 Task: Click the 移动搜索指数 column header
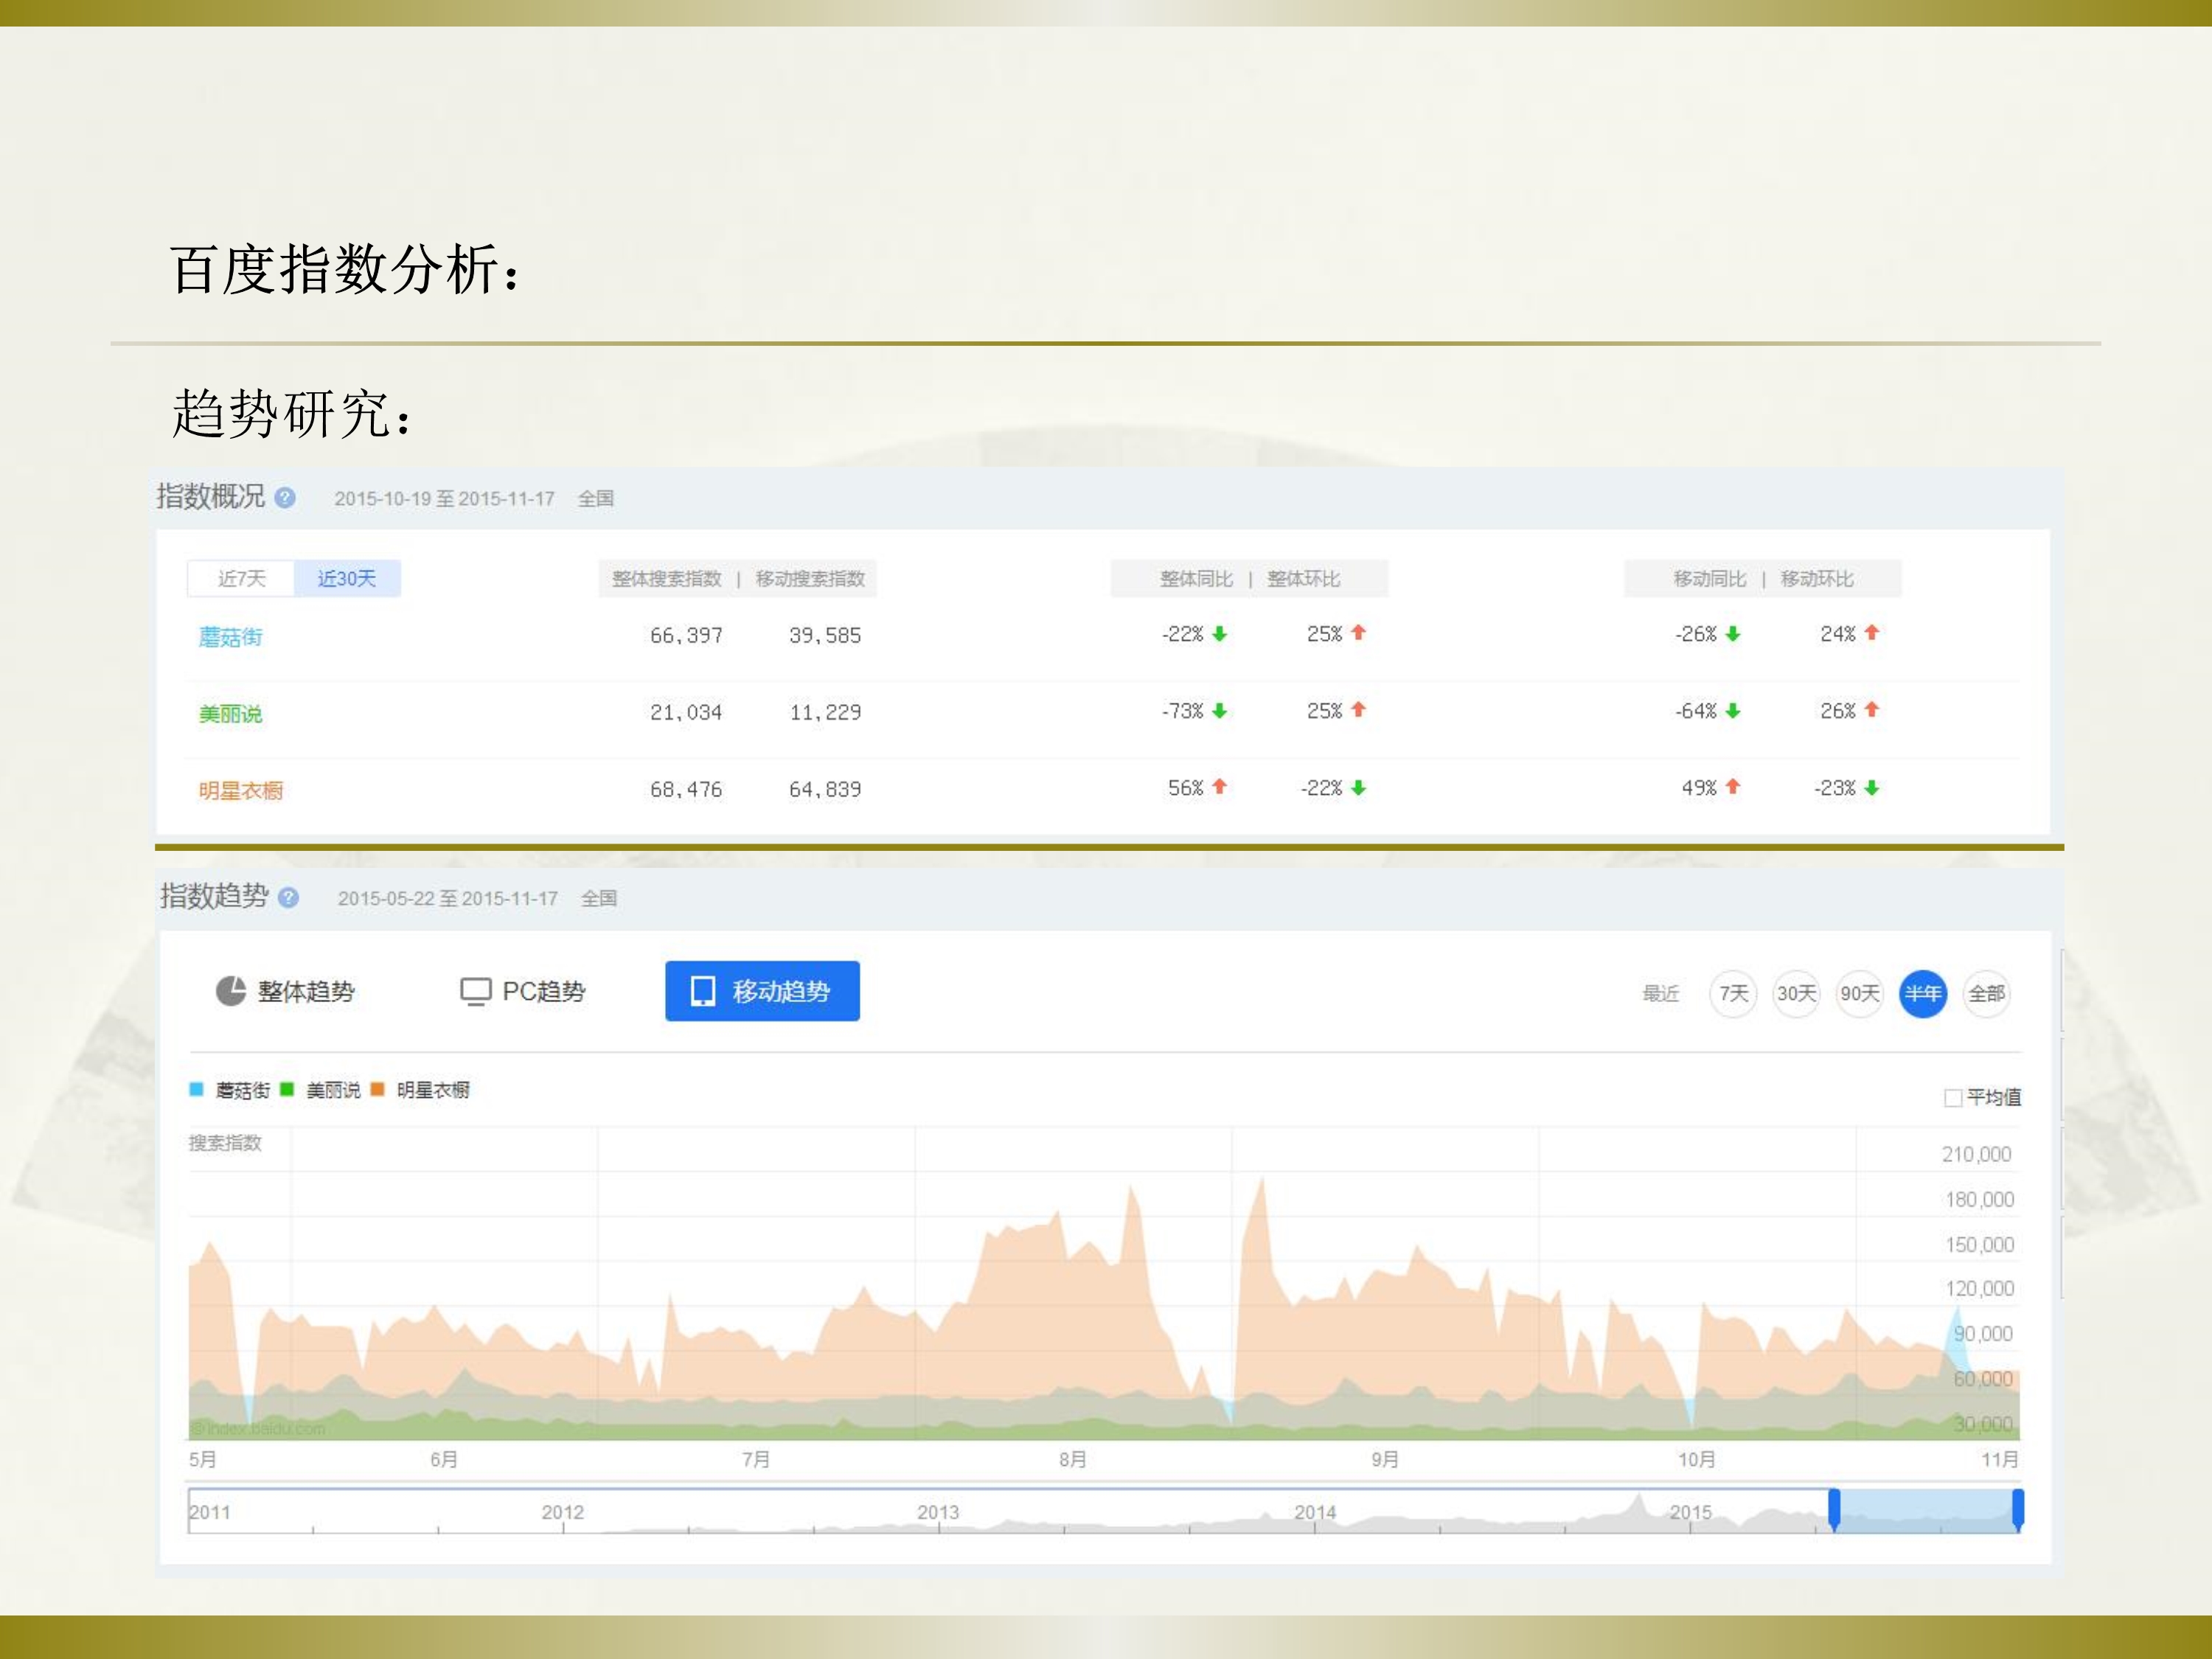click(x=809, y=579)
